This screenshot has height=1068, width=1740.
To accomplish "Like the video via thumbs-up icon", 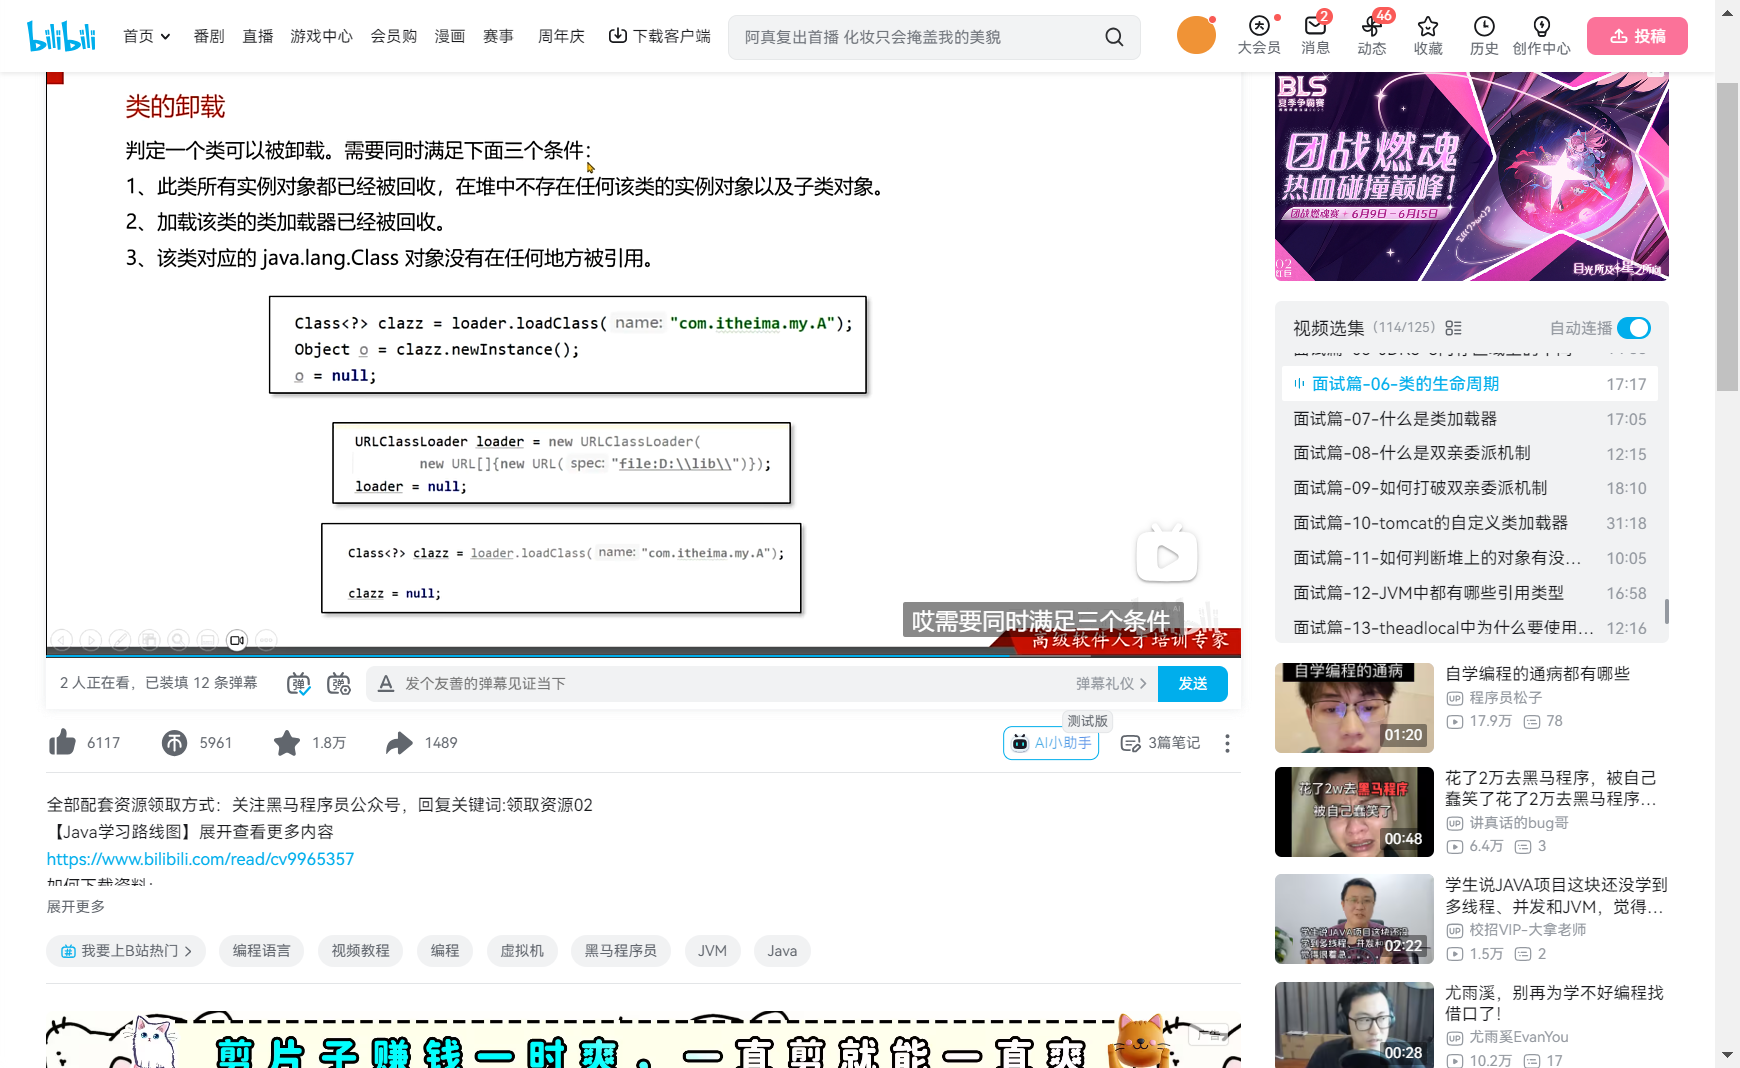I will tap(62, 742).
